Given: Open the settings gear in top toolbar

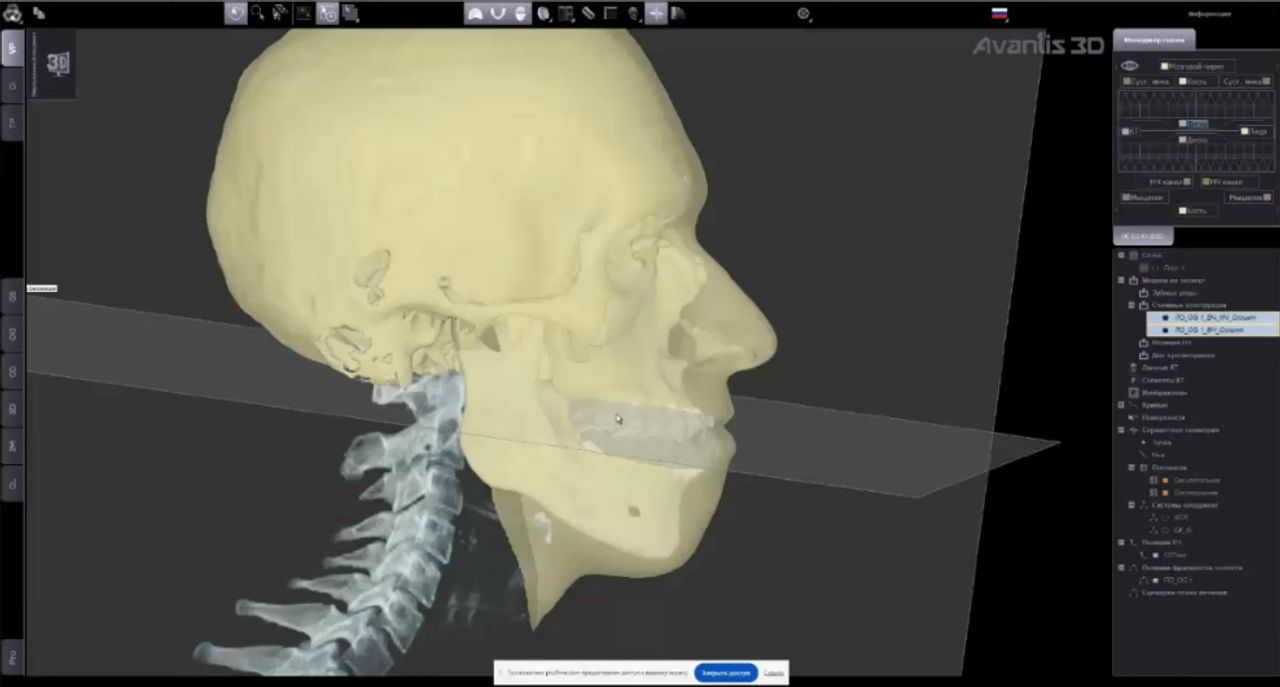Looking at the screenshot, I should point(804,13).
